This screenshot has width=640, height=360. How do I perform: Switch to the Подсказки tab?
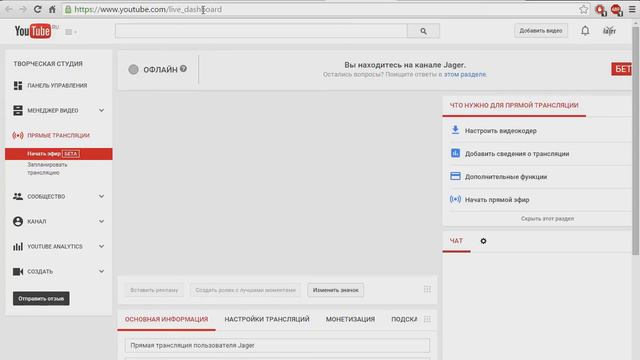(x=404, y=319)
